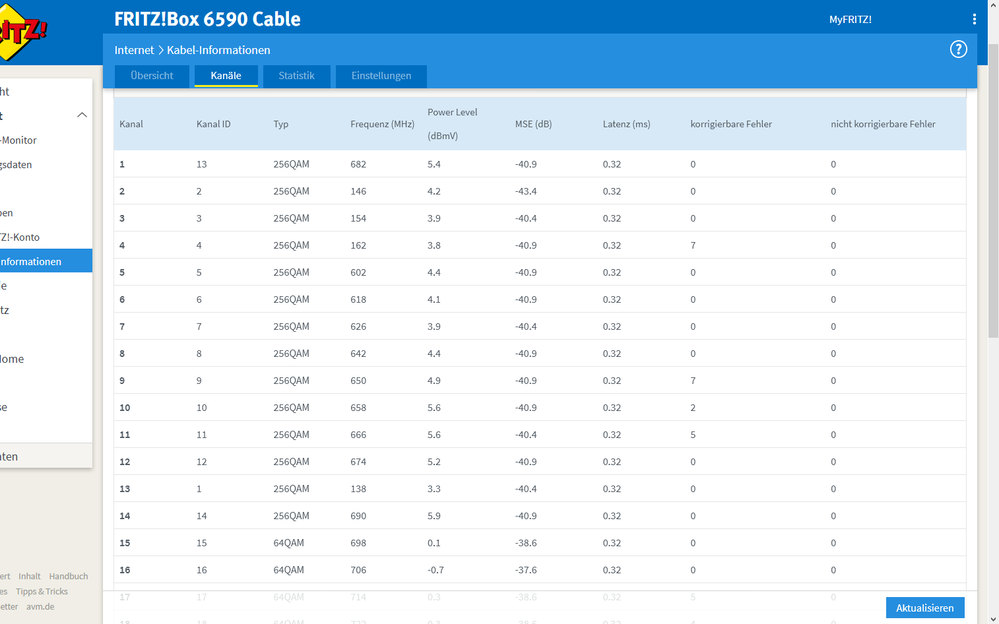This screenshot has width=999, height=624.
Task: Click the Internet breadcrumb link
Action: tap(134, 50)
